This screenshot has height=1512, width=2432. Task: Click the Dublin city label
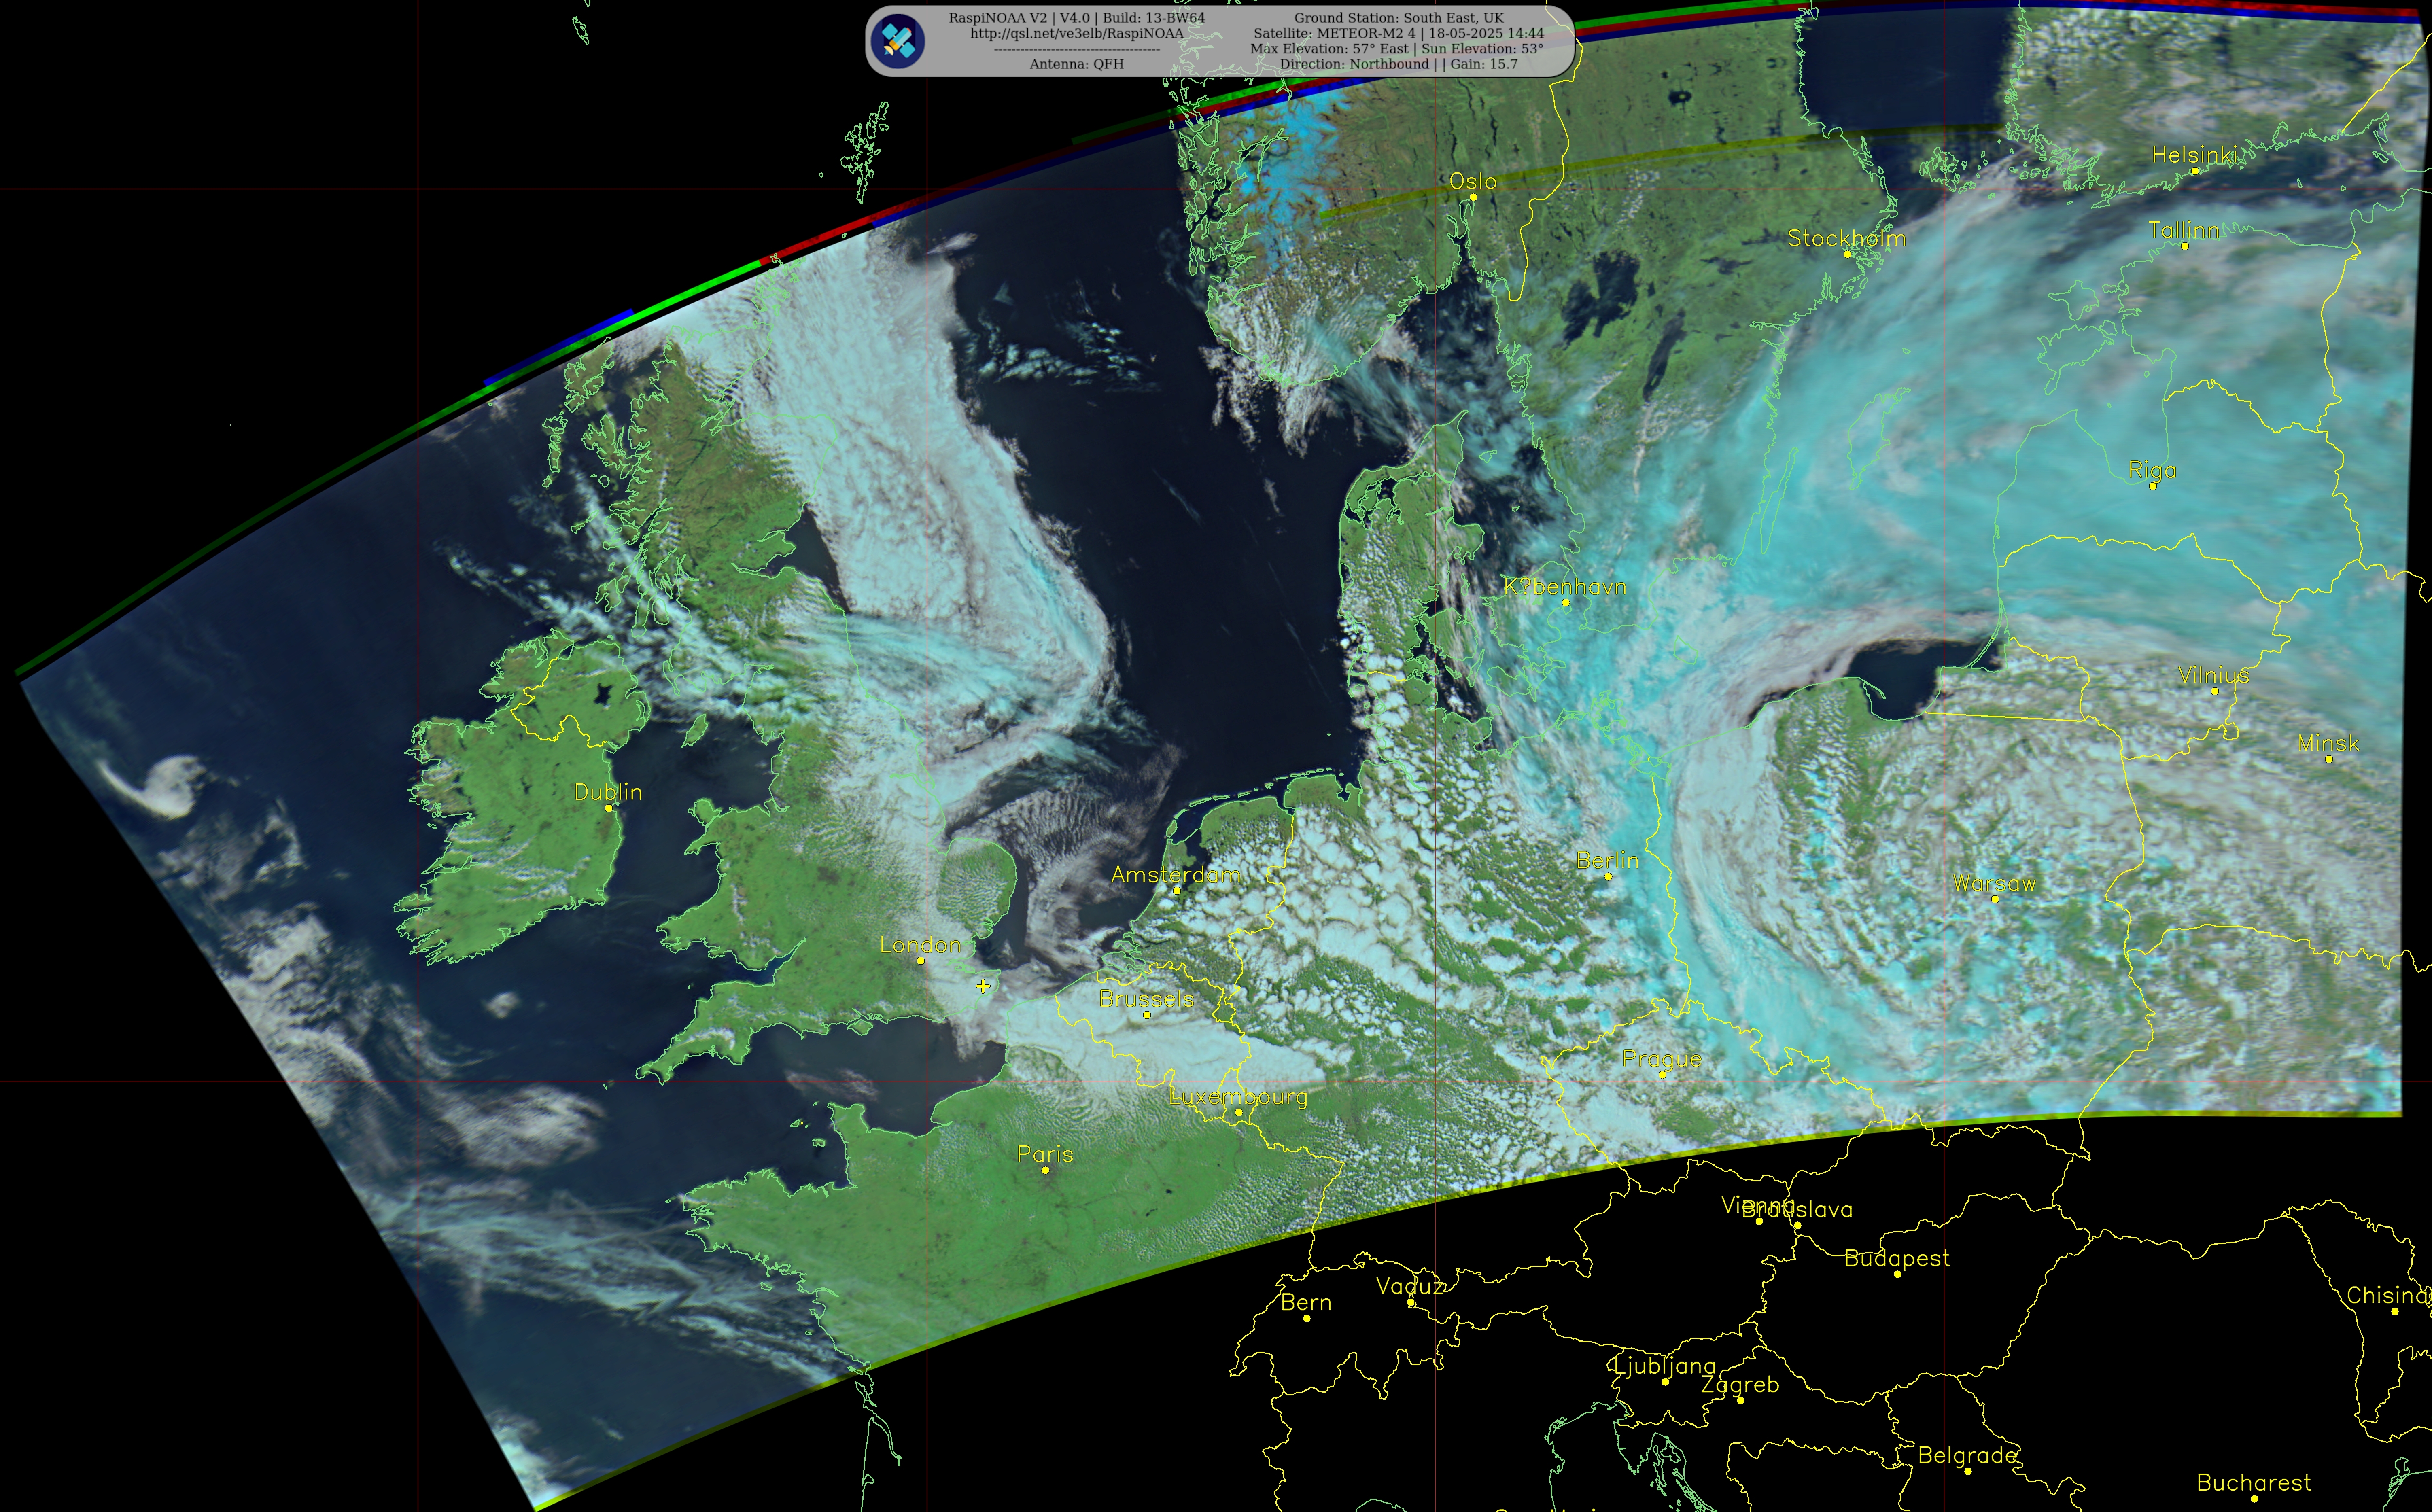(608, 792)
